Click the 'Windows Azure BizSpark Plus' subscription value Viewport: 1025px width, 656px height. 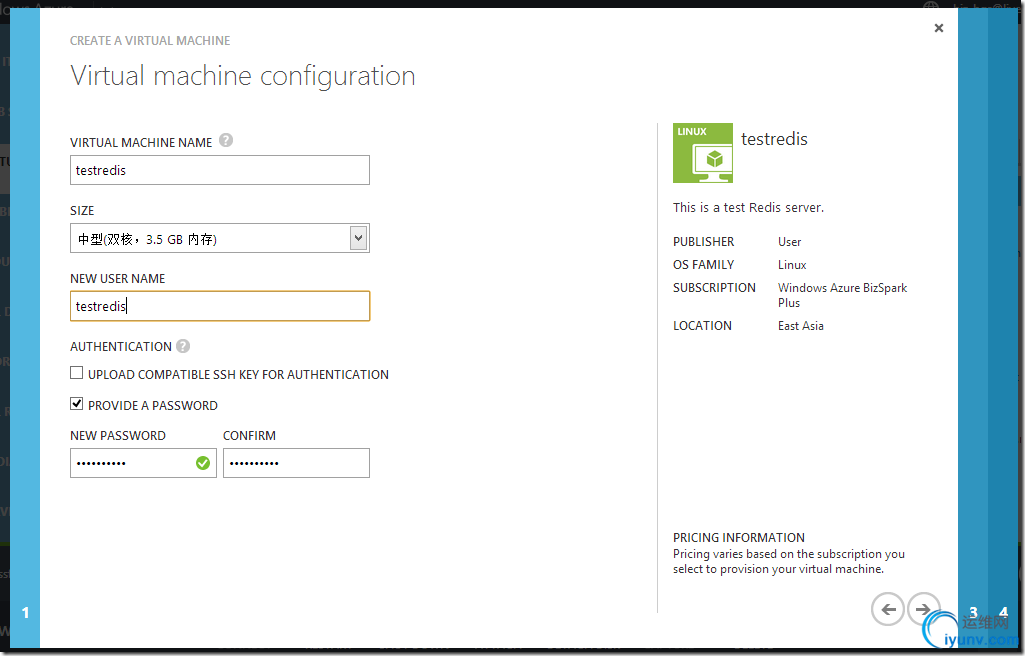(x=843, y=295)
